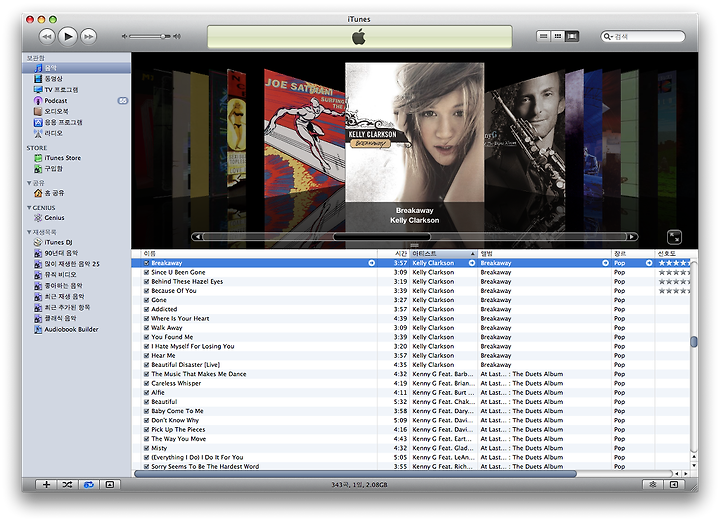This screenshot has width=720, height=522.
Task: Open the Audiobook Builder playlist
Action: tap(76, 329)
